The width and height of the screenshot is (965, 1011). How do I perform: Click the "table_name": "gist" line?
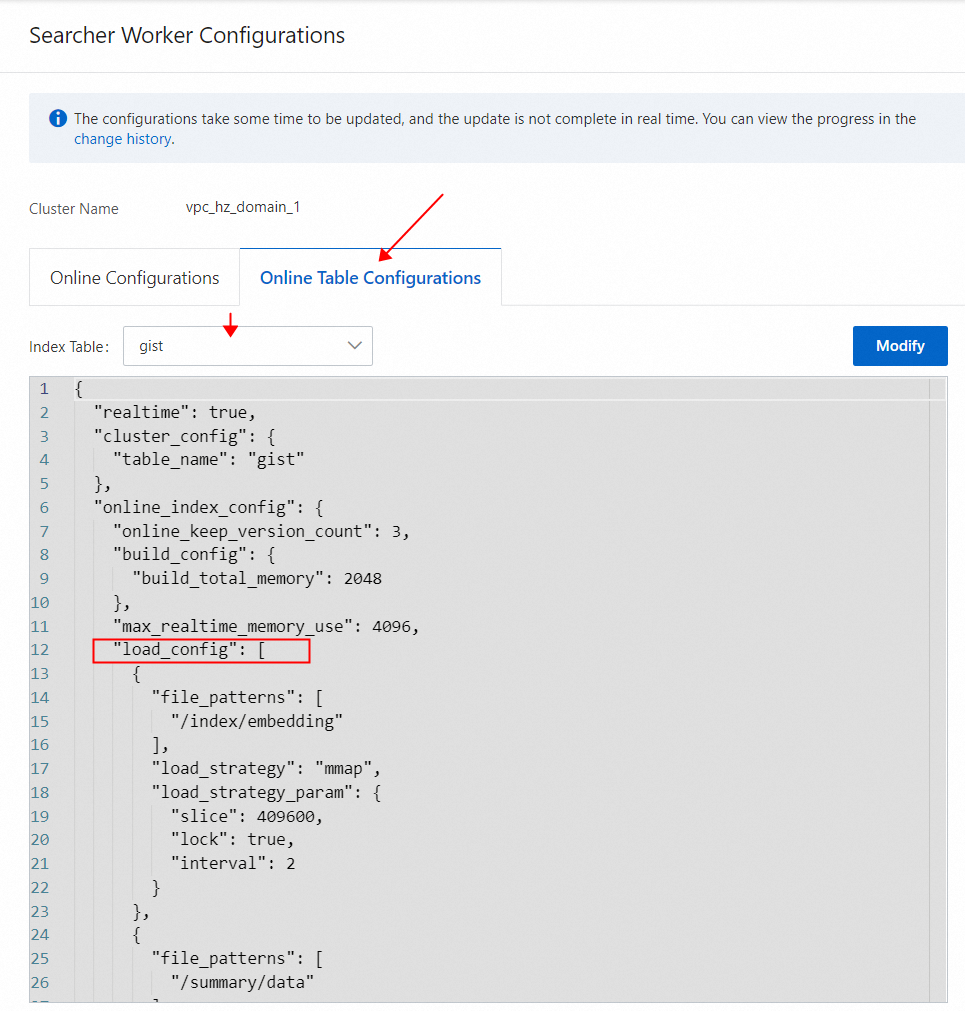pyautogui.click(x=208, y=460)
